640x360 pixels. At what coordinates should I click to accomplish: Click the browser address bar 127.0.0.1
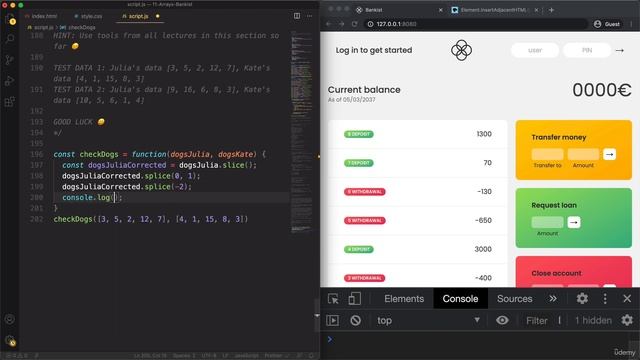(476, 24)
